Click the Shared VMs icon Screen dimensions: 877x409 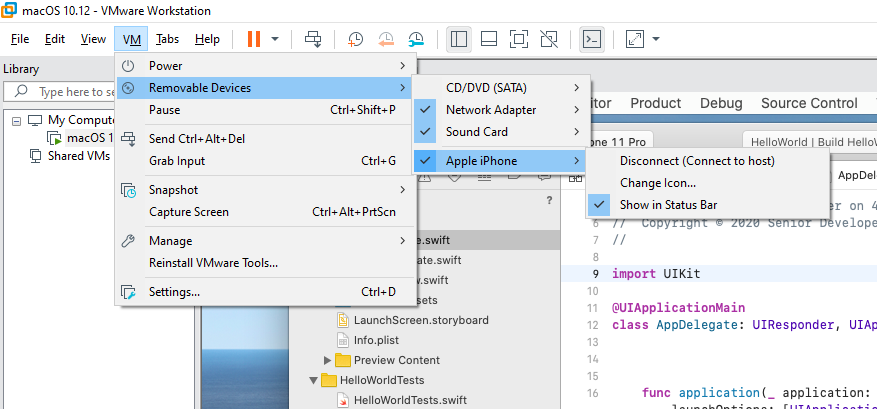[35, 156]
